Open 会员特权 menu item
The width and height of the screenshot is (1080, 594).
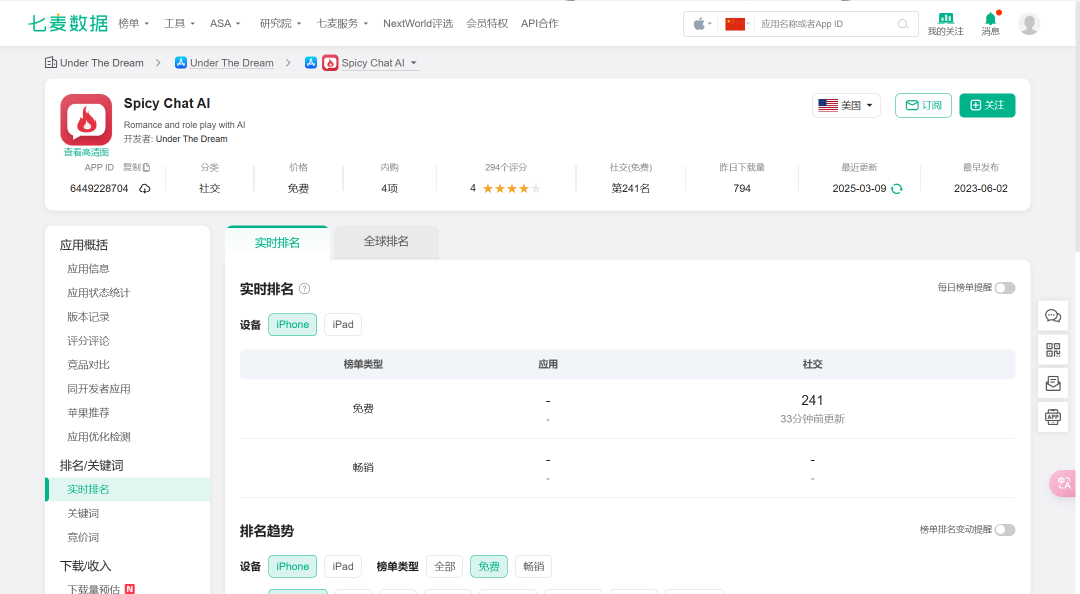(487, 23)
